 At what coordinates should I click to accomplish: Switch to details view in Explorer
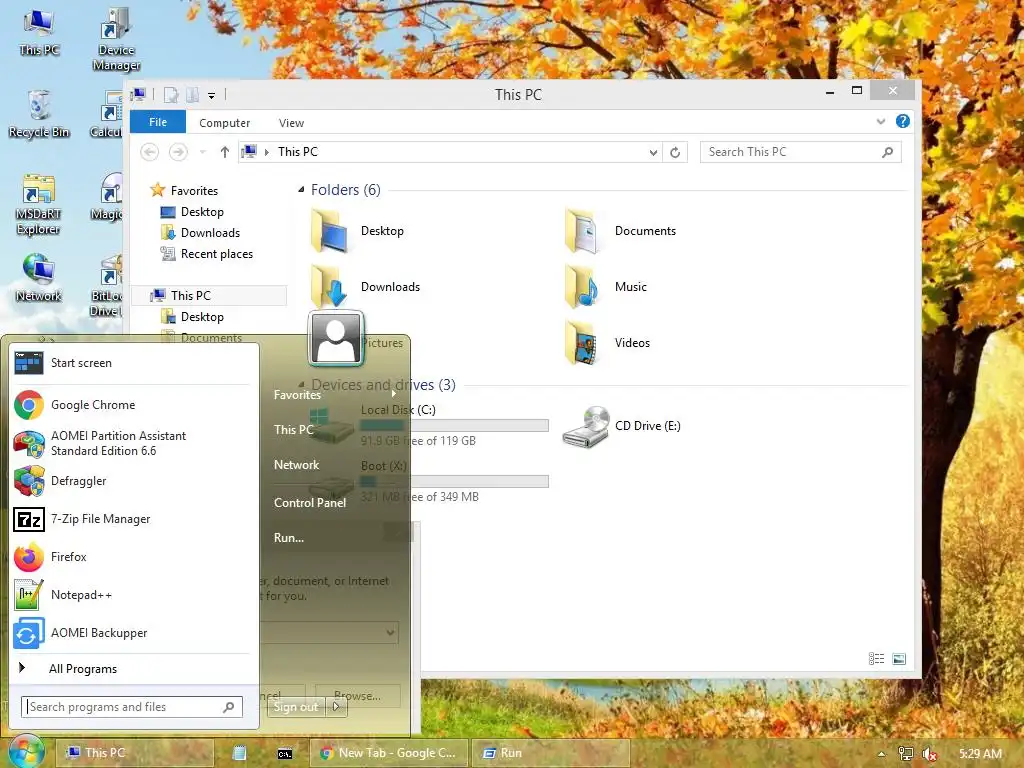point(876,659)
